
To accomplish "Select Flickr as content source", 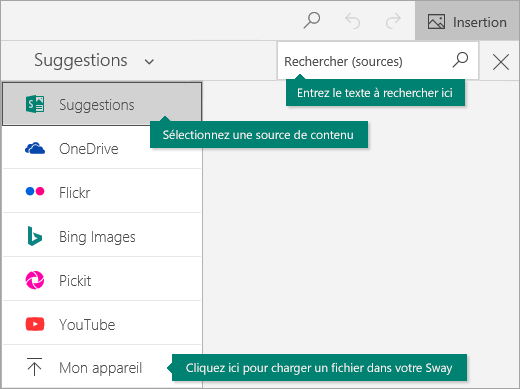I will (x=102, y=192).
